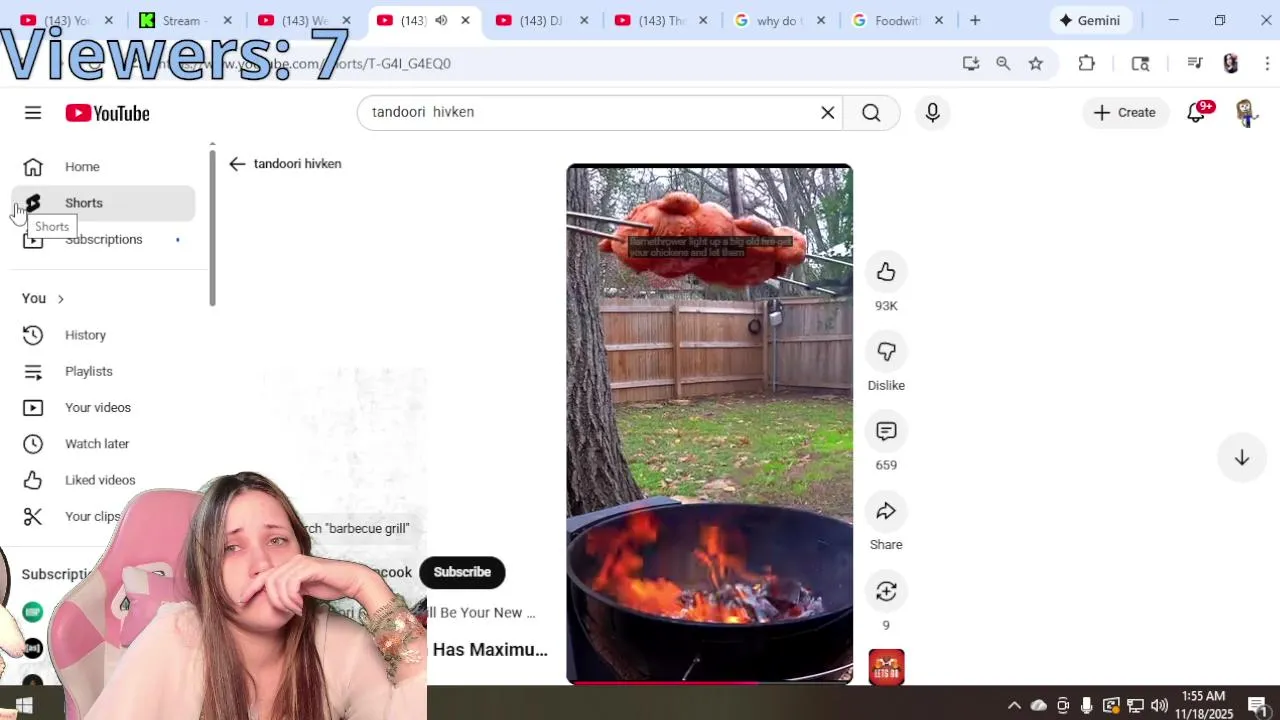
Task: Subscribe to the Short's channel
Action: pos(462,572)
